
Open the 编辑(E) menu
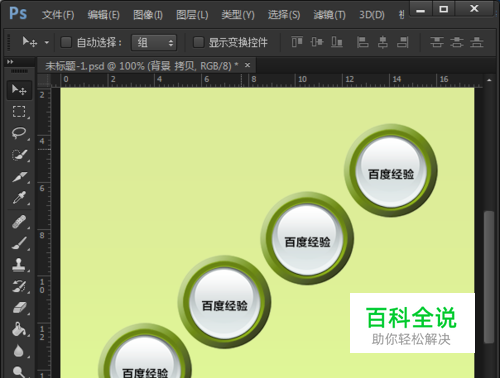[103, 15]
